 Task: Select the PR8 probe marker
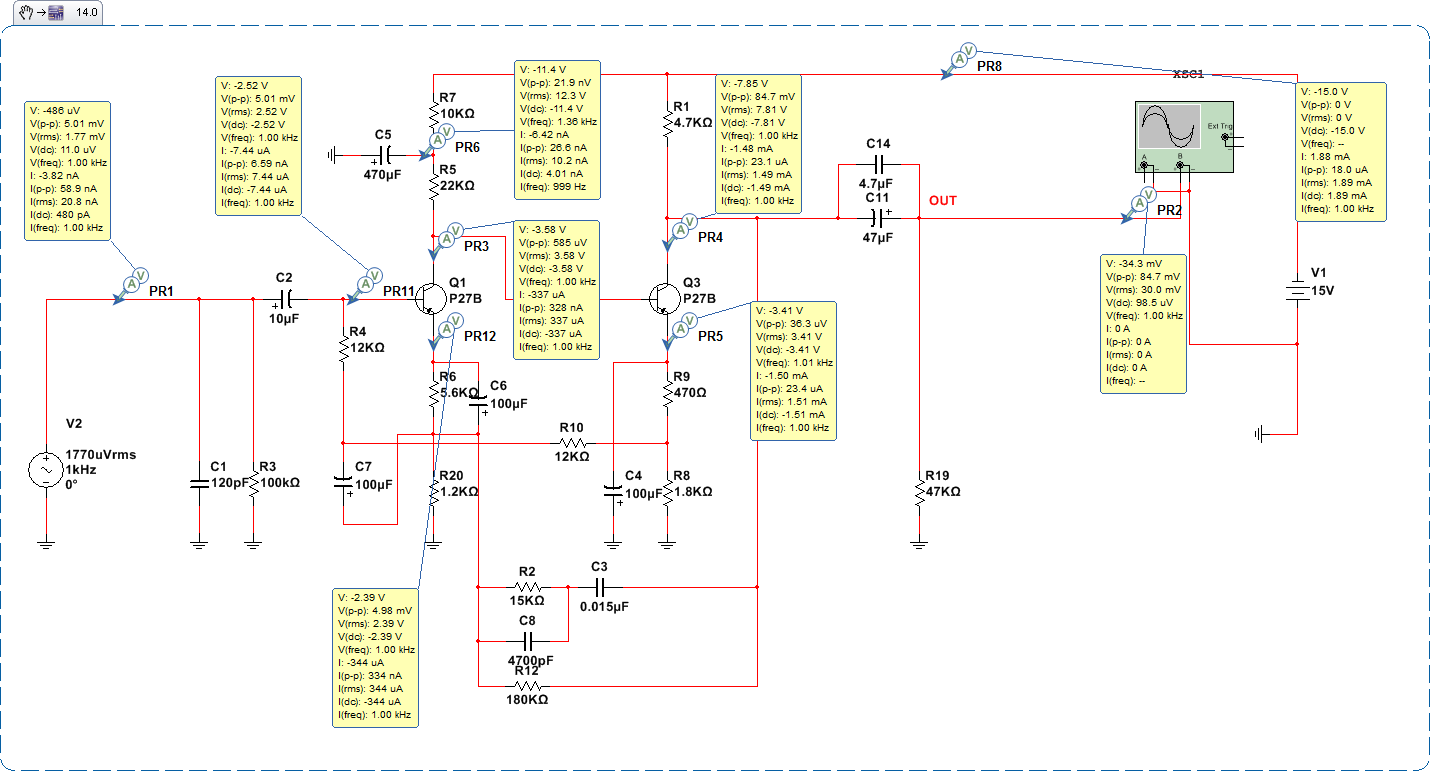[x=958, y=62]
